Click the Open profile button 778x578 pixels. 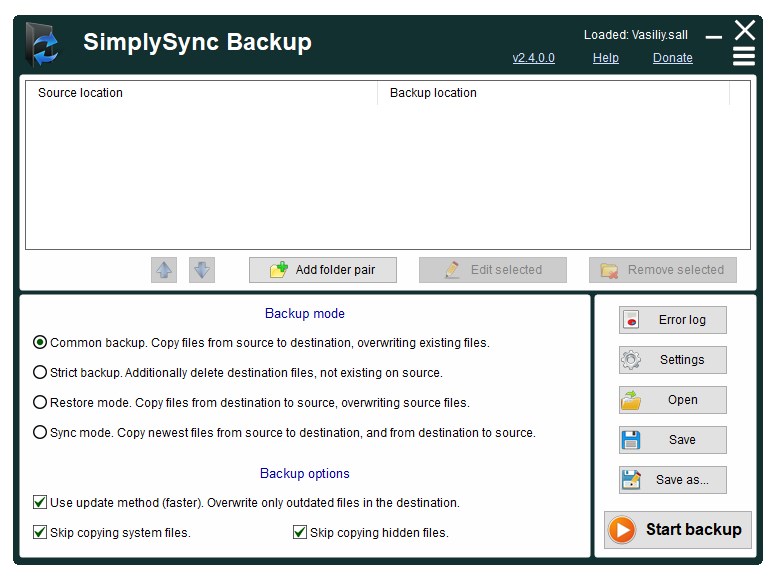[x=673, y=400]
